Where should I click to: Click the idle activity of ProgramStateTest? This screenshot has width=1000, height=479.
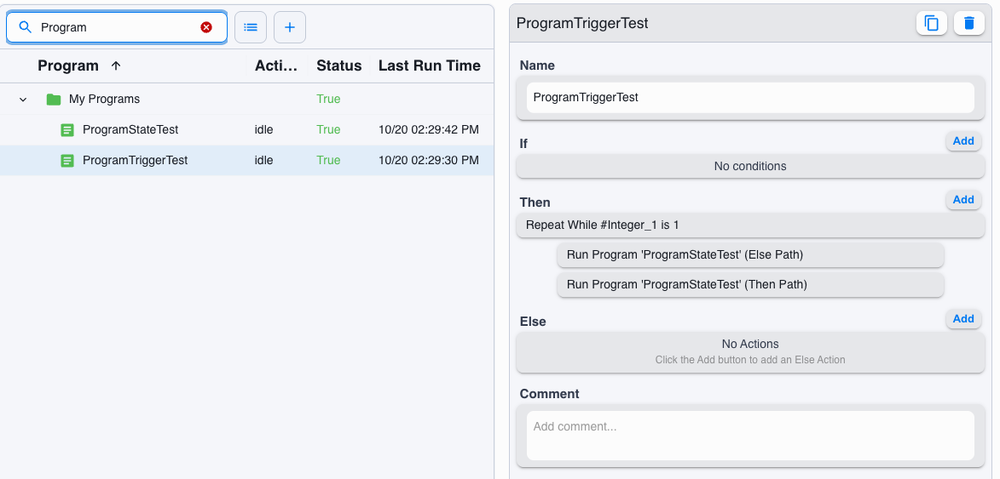point(263,129)
